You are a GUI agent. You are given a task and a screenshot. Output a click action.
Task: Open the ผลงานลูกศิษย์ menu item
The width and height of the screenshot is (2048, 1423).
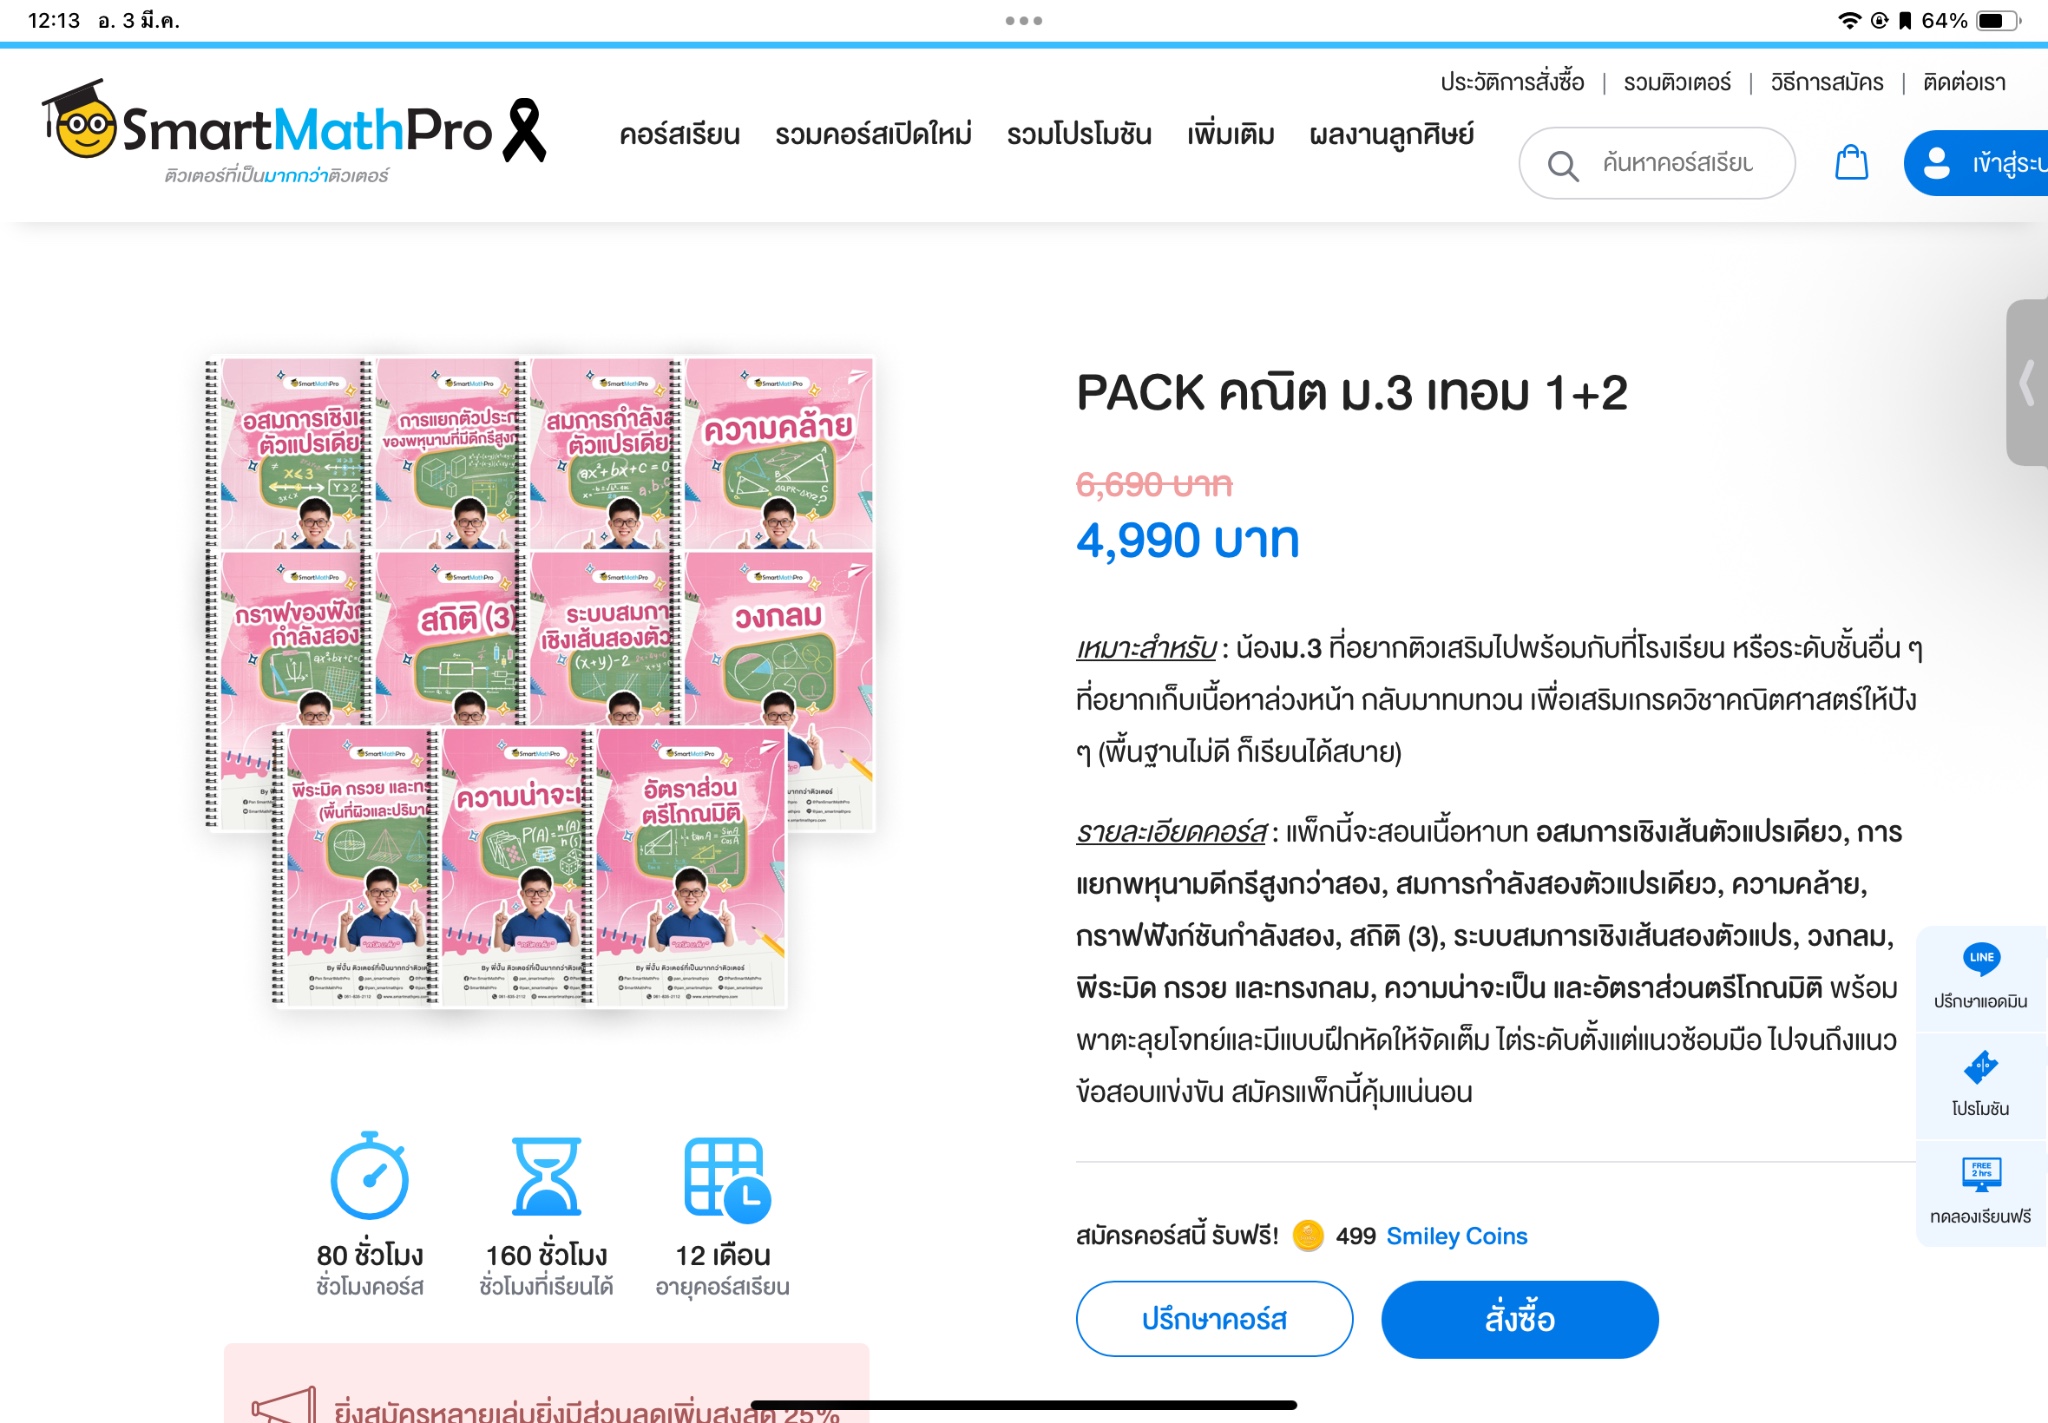[1391, 134]
